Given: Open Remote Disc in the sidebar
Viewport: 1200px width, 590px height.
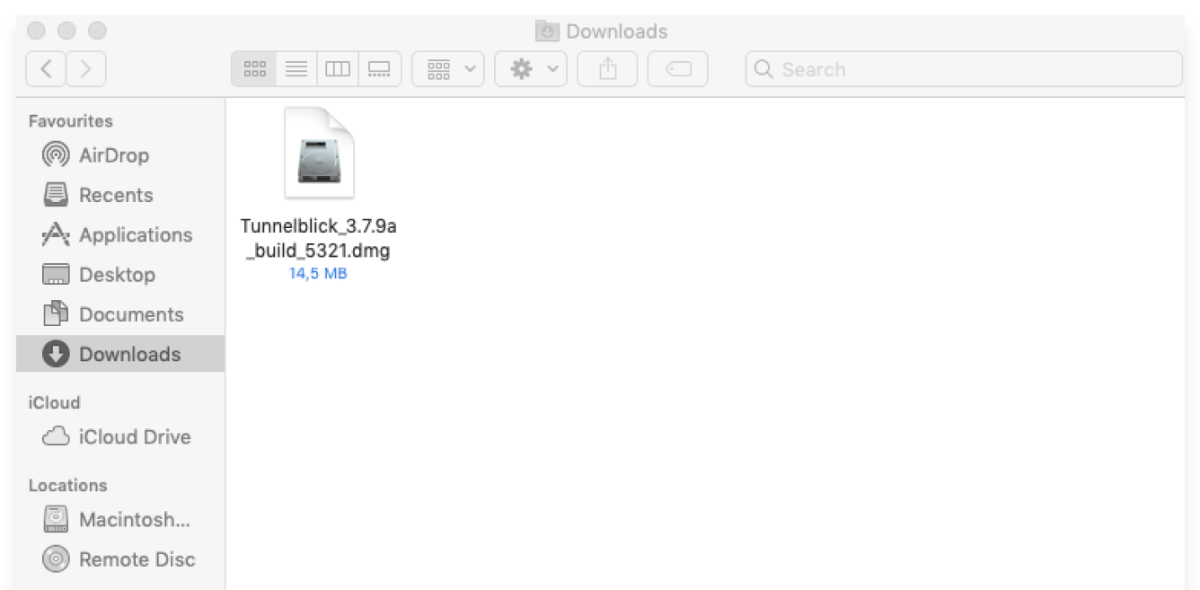Looking at the screenshot, I should coord(120,560).
